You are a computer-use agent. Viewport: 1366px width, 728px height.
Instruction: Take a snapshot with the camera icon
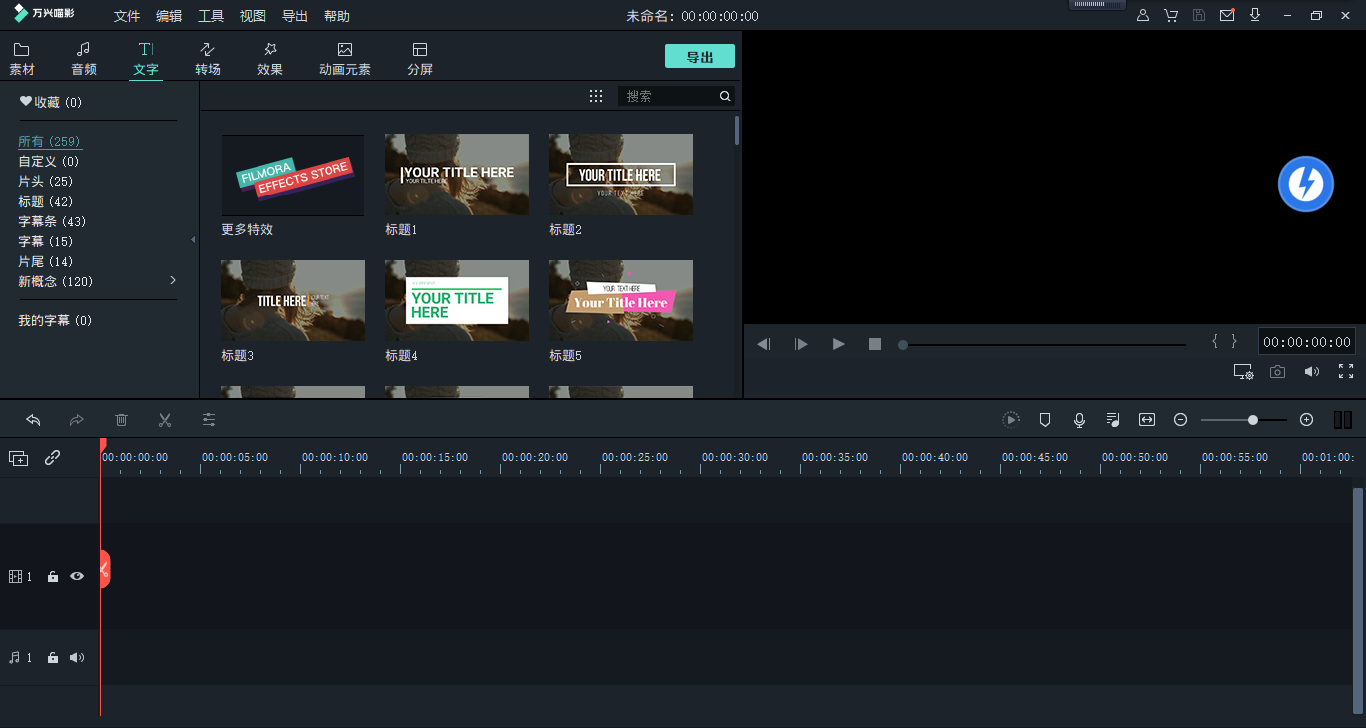point(1277,372)
